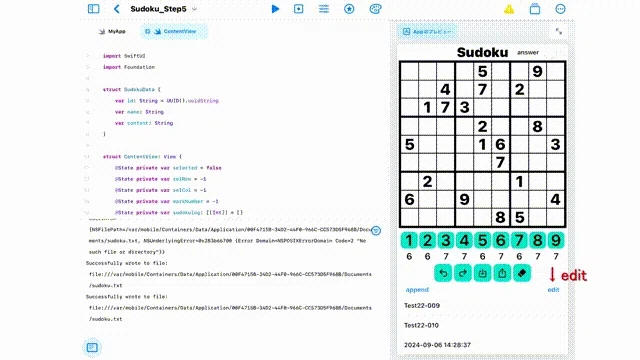
Task: Click 'struct ContentView: View {' code line
Action: click(x=142, y=156)
